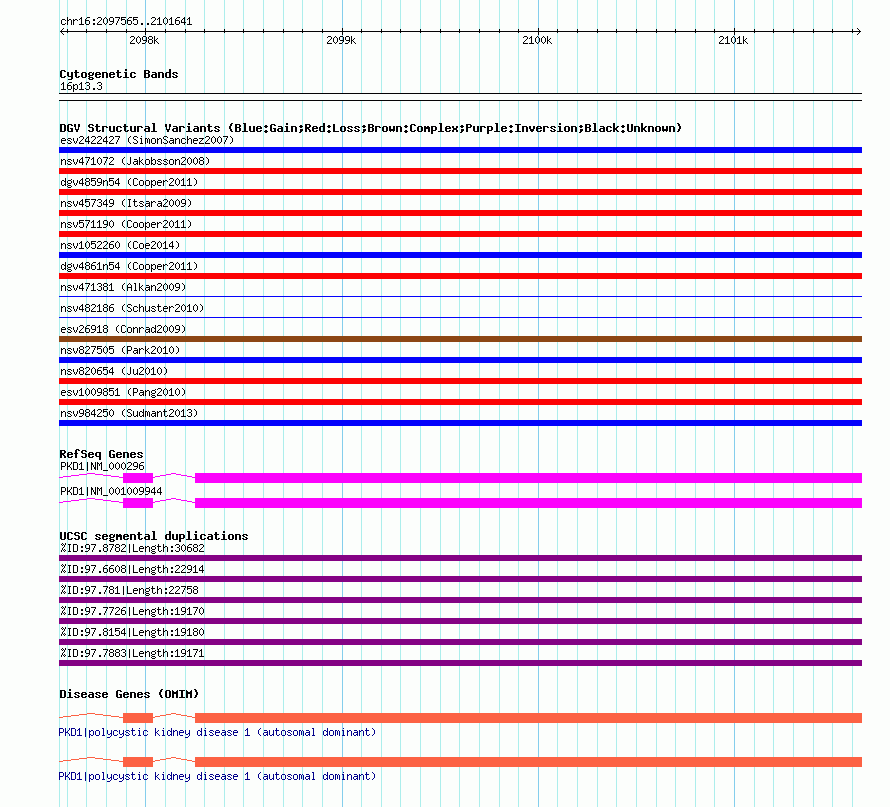This screenshot has height=807, width=890.
Task: Select %ID:97.6608|Length:22914 duplication label
Action: click(x=132, y=569)
